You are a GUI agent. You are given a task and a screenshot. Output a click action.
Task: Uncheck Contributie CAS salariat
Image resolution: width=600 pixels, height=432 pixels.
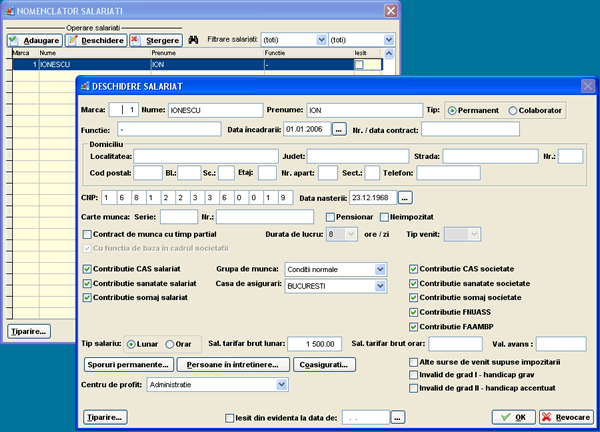[x=87, y=269]
